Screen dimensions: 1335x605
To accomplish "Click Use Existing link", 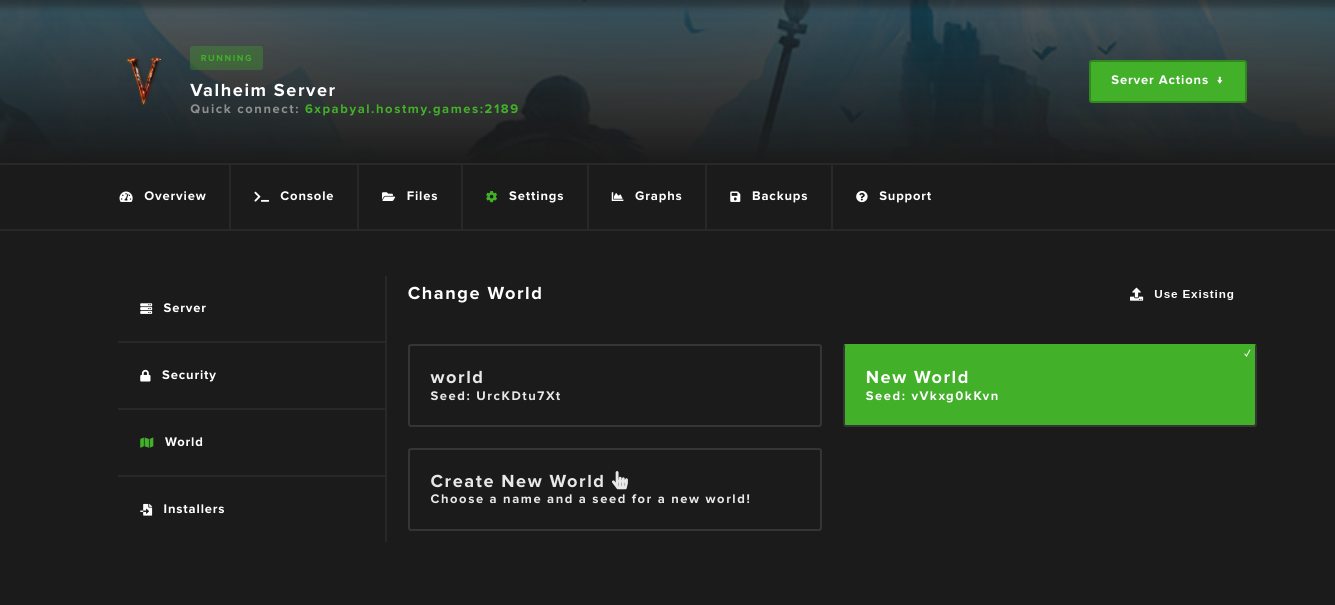I will click(1182, 294).
